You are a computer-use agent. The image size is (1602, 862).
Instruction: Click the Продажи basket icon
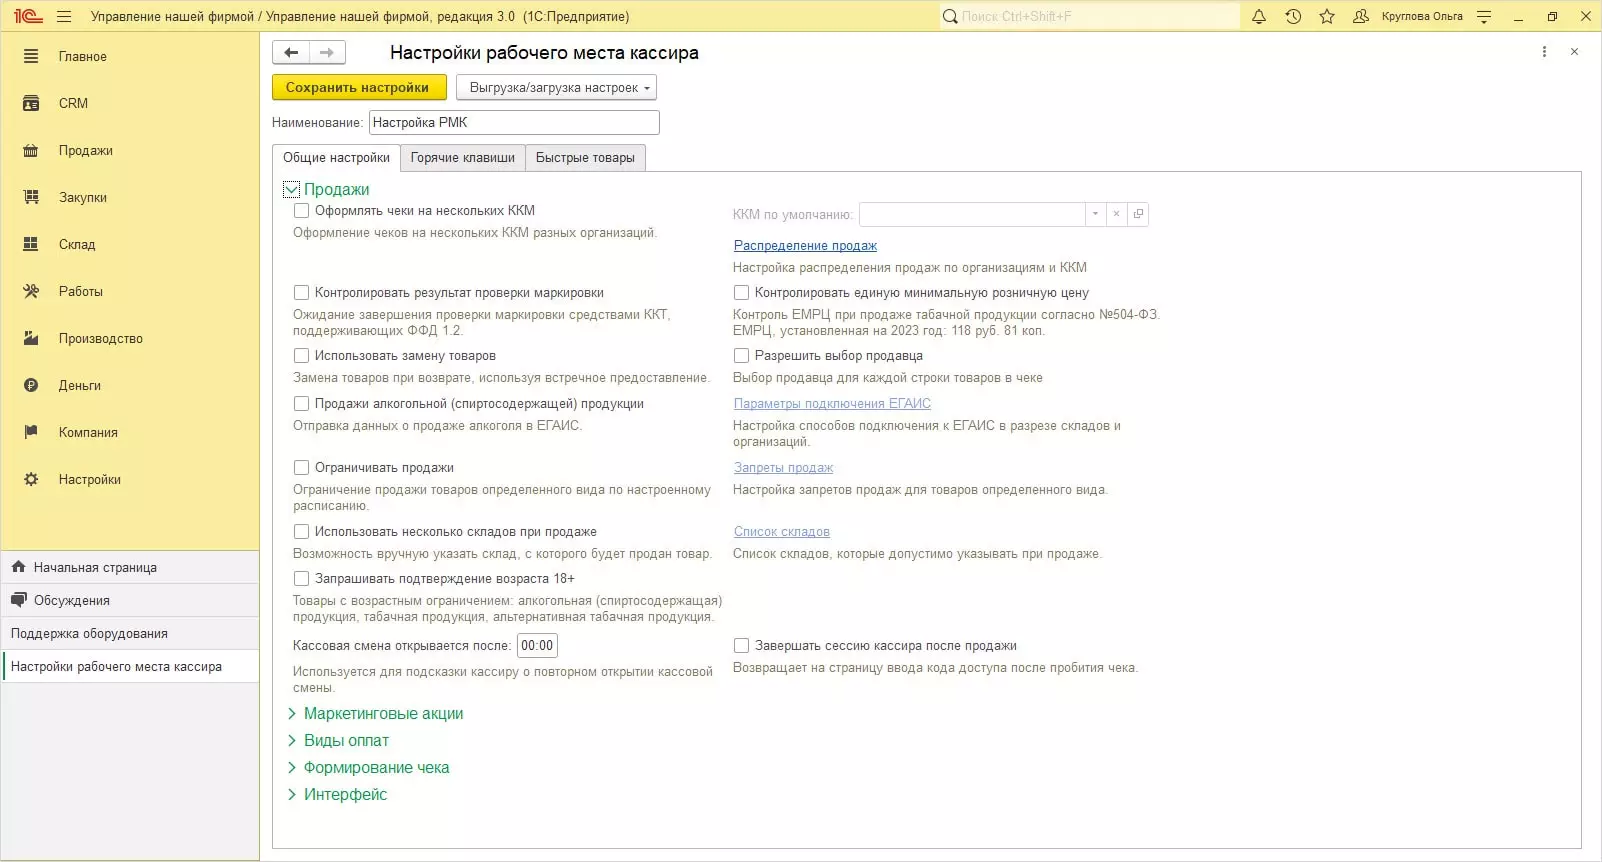31,150
